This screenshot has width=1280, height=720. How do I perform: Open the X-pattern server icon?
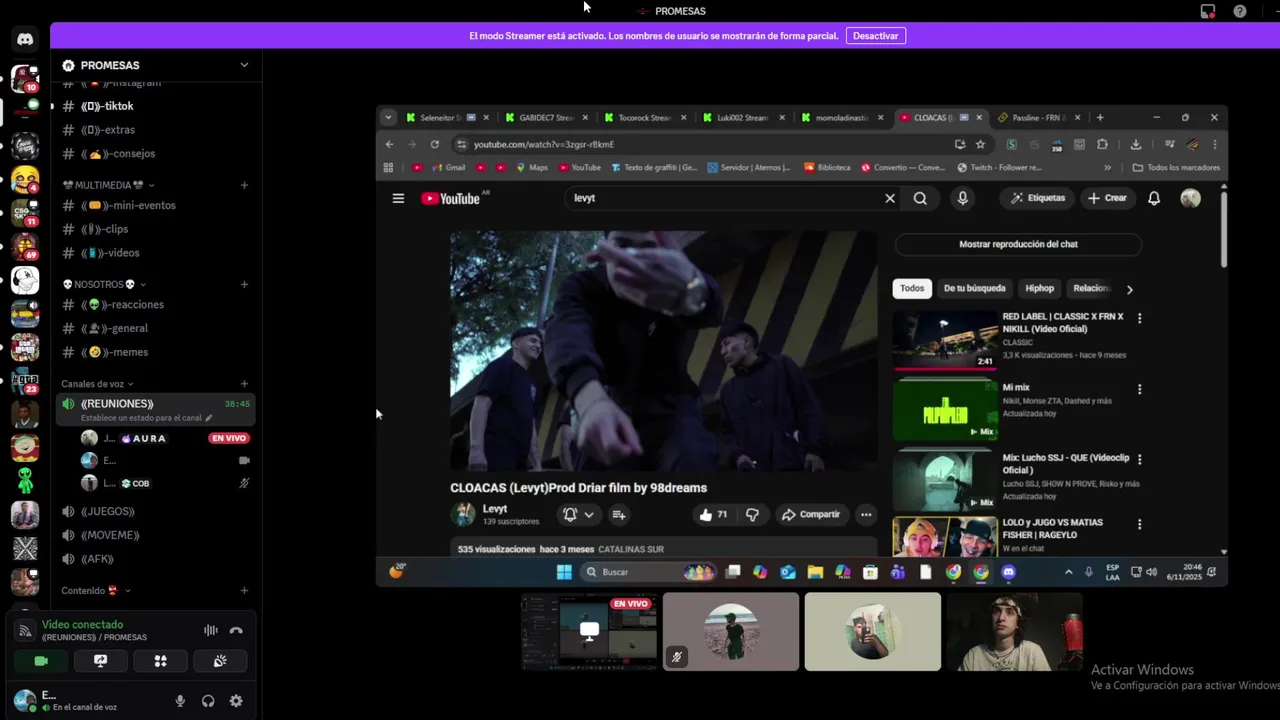coord(25,548)
